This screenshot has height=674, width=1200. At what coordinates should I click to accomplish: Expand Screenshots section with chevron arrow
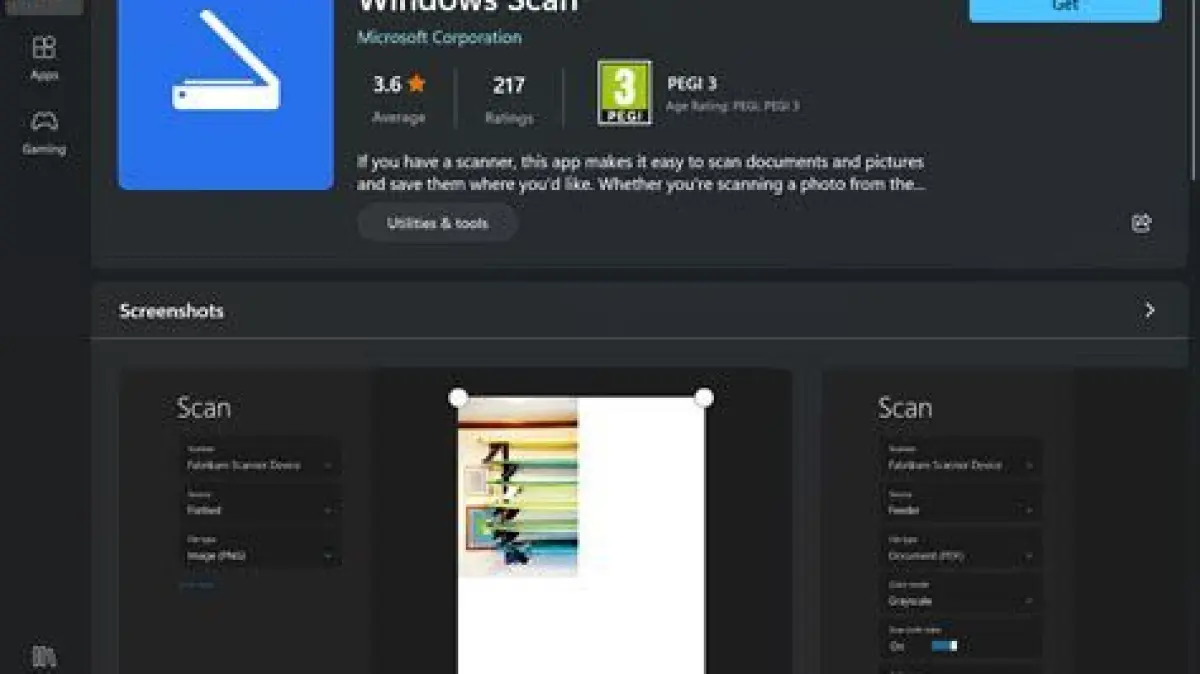[1149, 310]
